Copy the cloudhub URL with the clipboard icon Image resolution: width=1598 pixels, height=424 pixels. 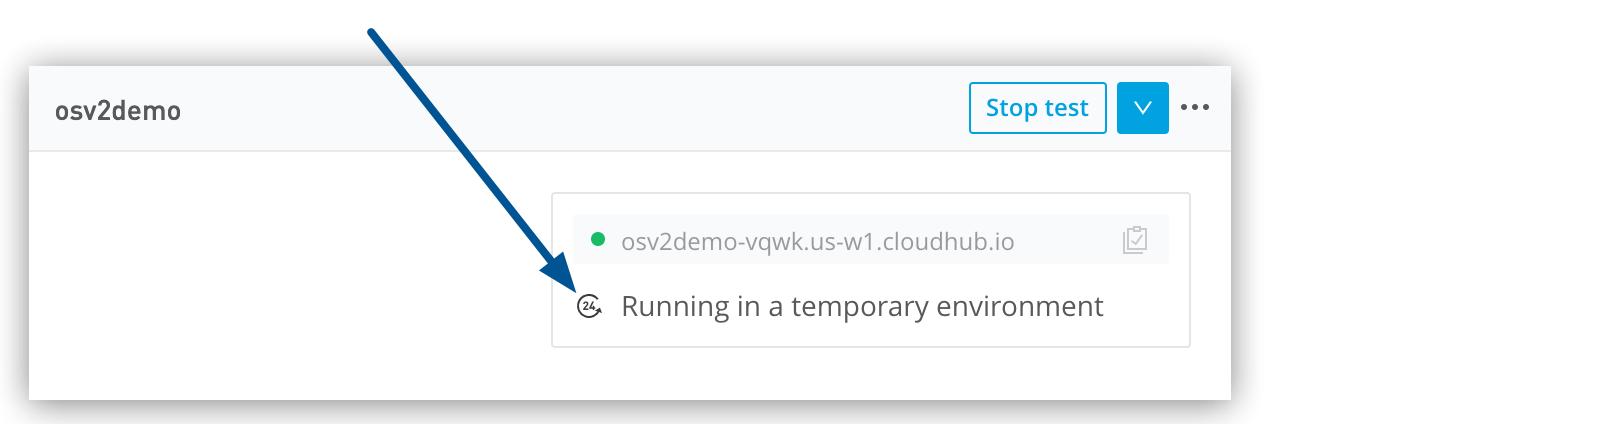click(1134, 240)
